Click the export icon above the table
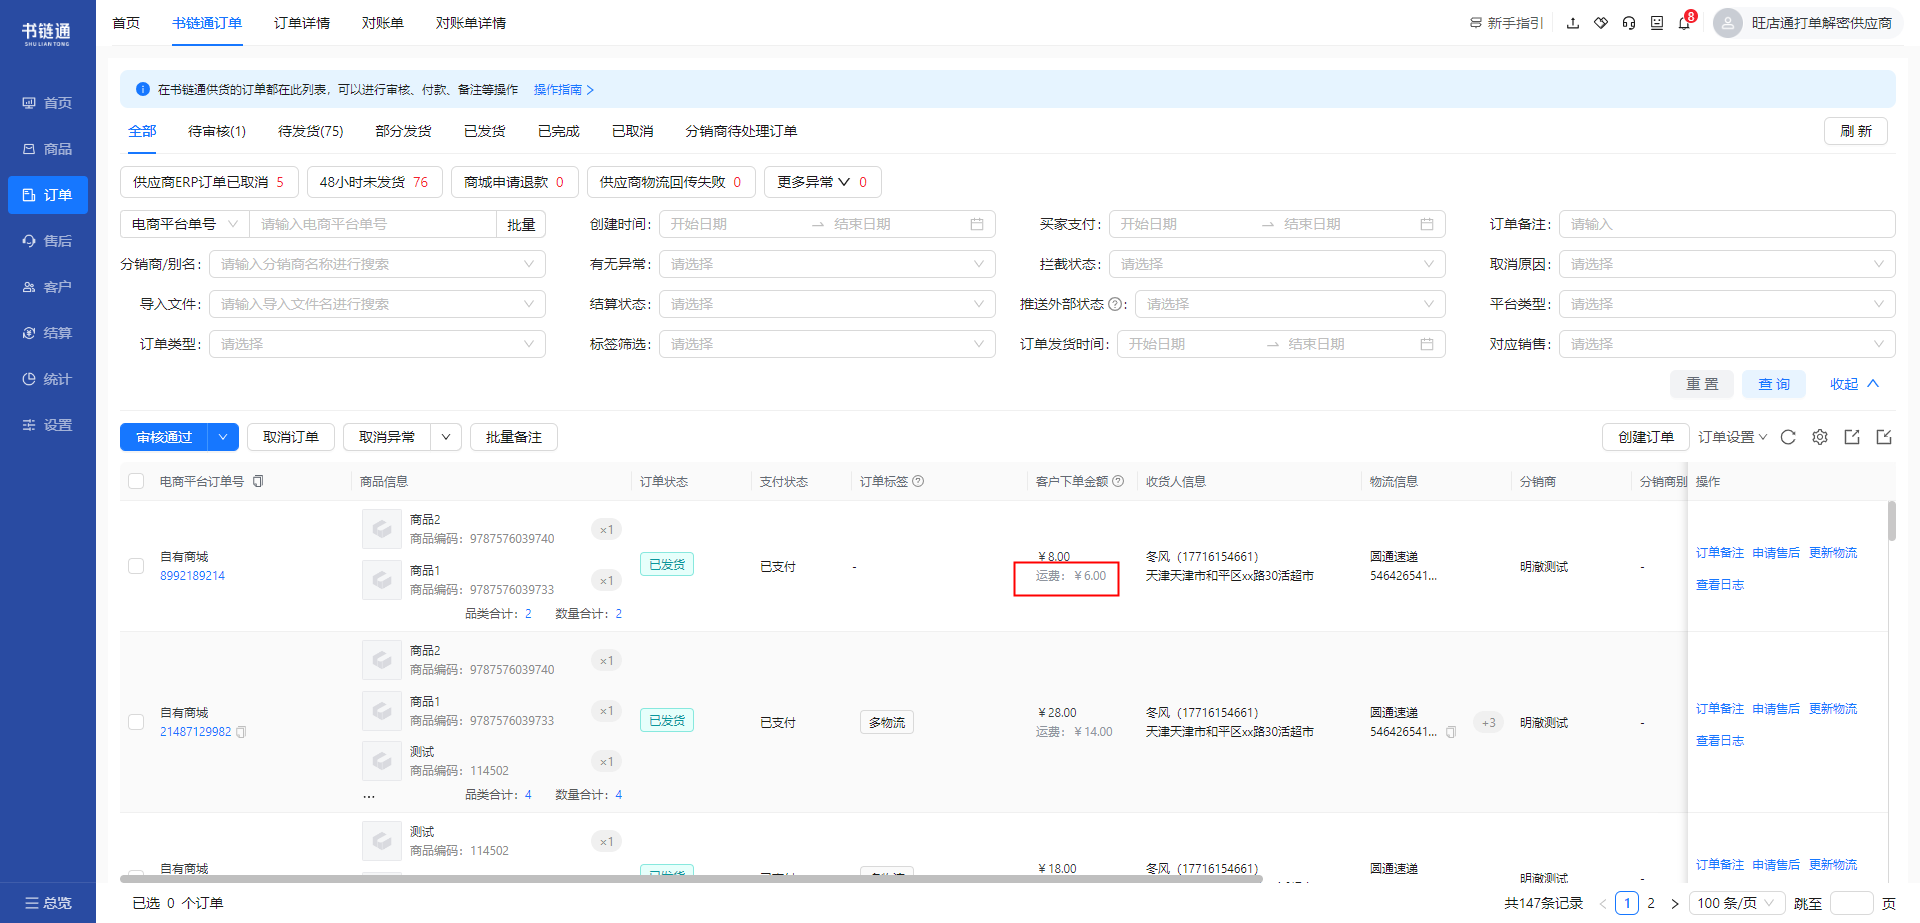 (x=1852, y=437)
